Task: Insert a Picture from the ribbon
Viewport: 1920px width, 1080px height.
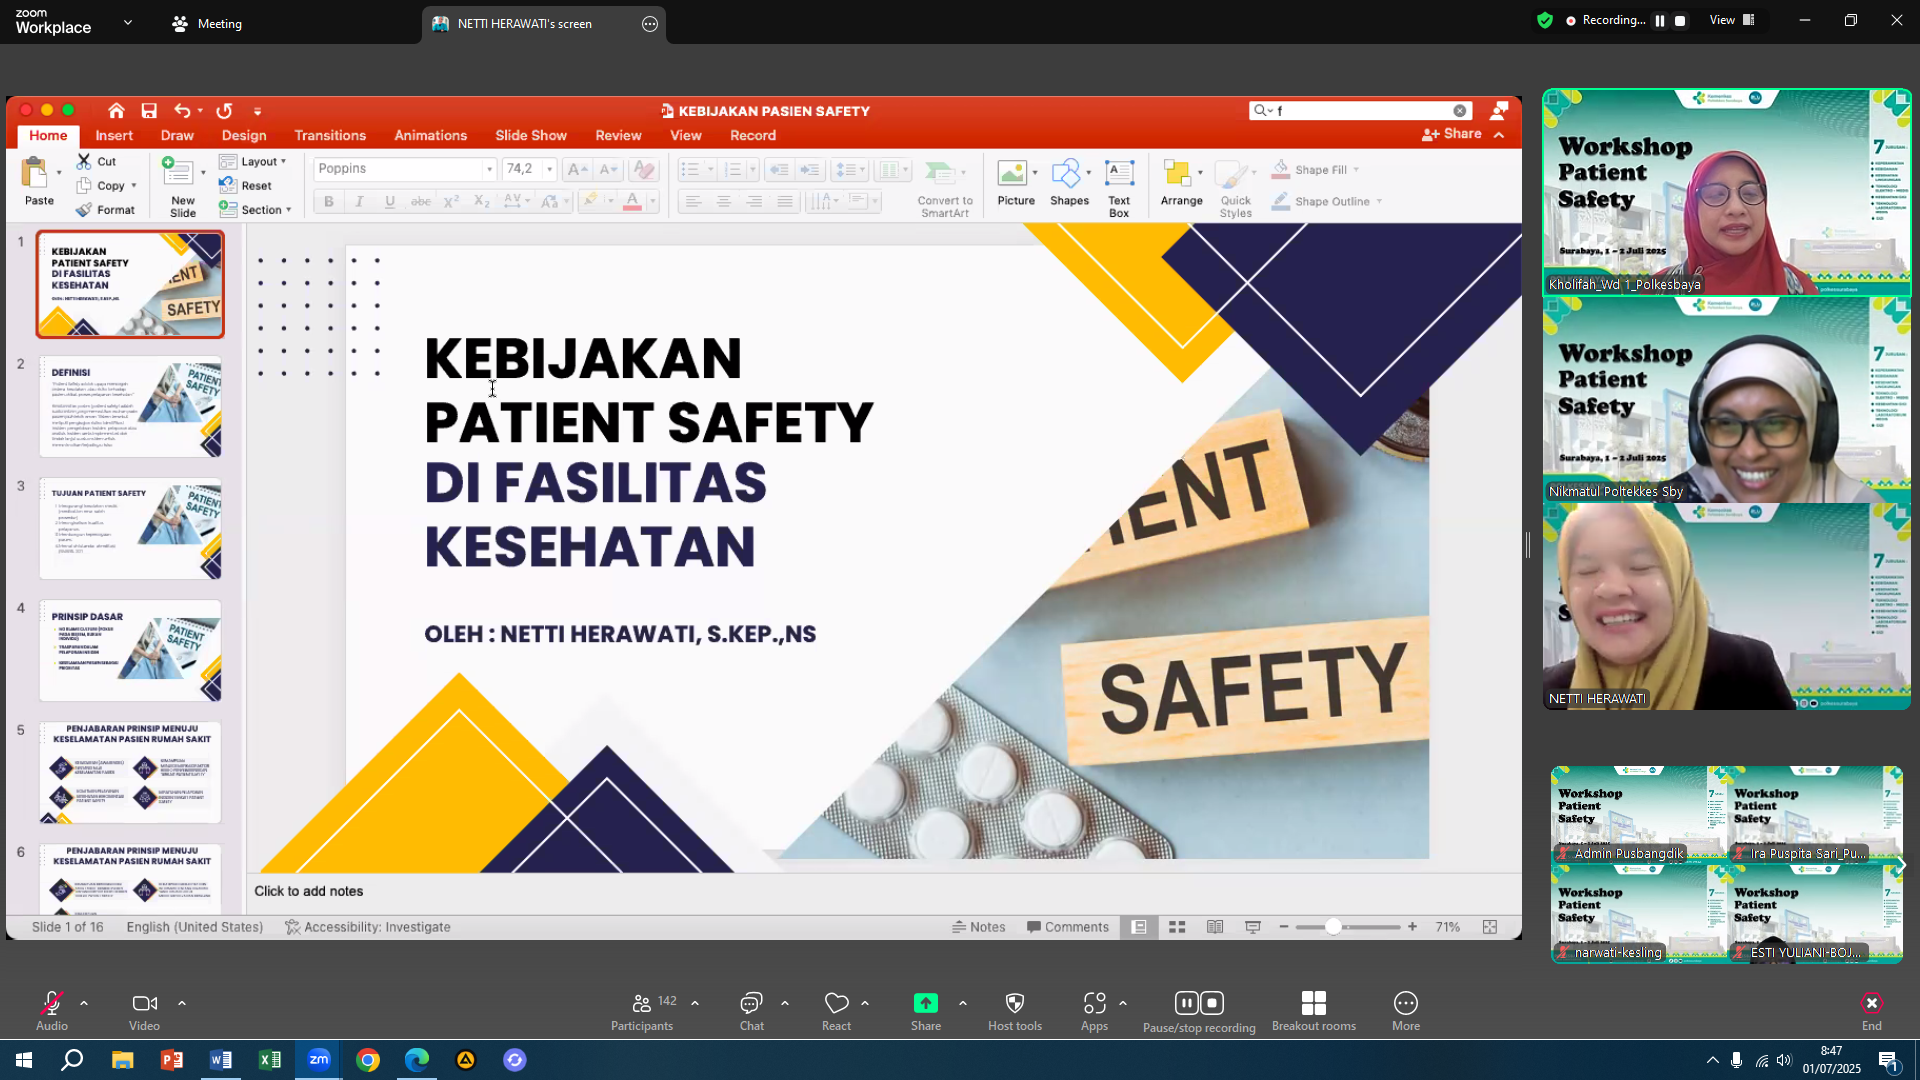Action: 1016,183
